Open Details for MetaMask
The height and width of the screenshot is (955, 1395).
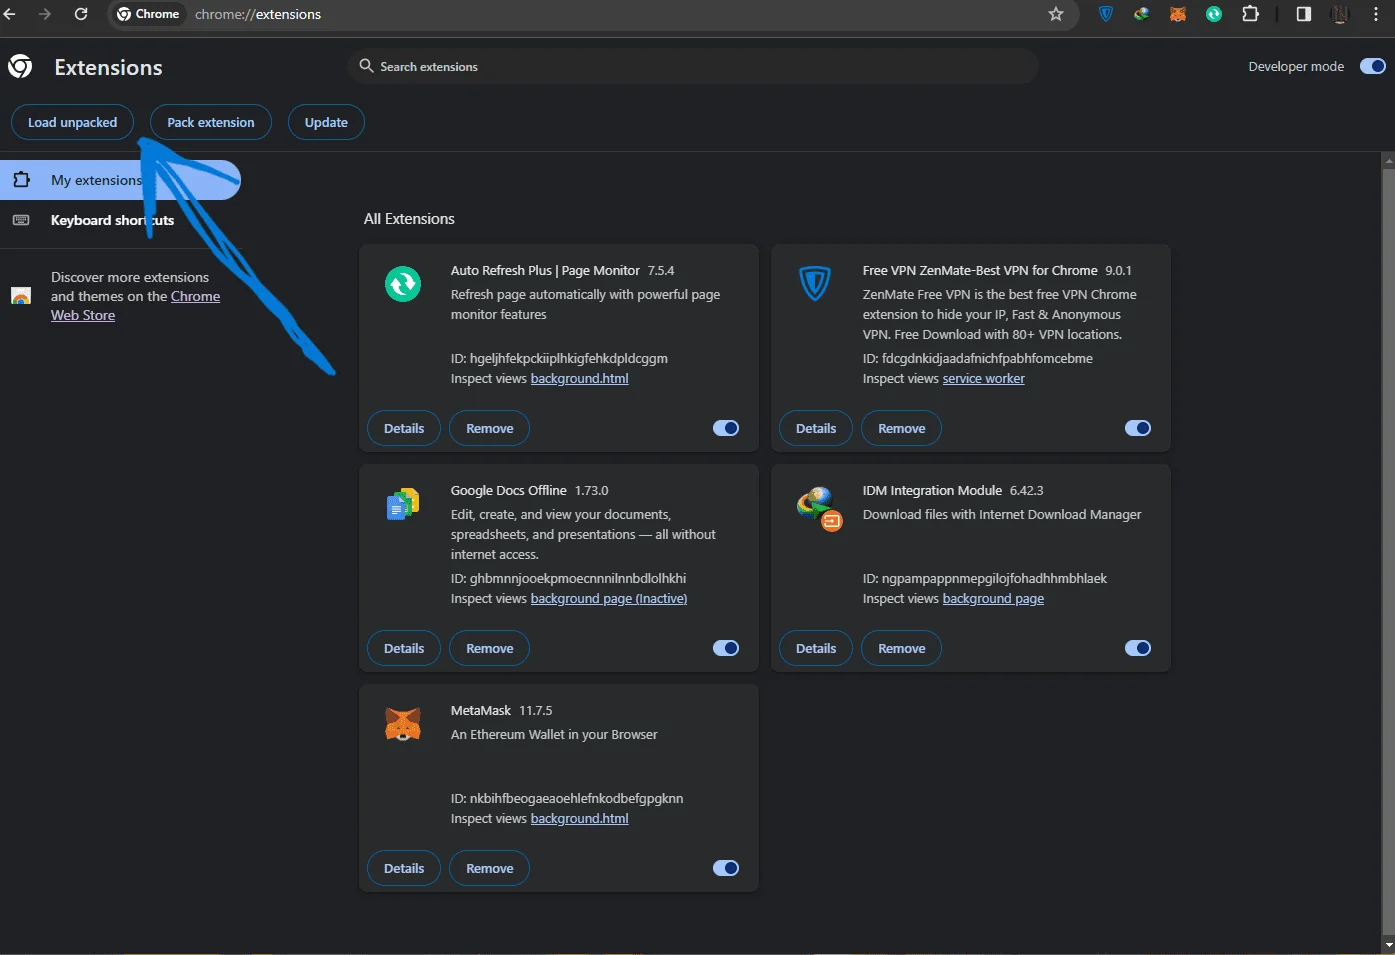pos(404,868)
